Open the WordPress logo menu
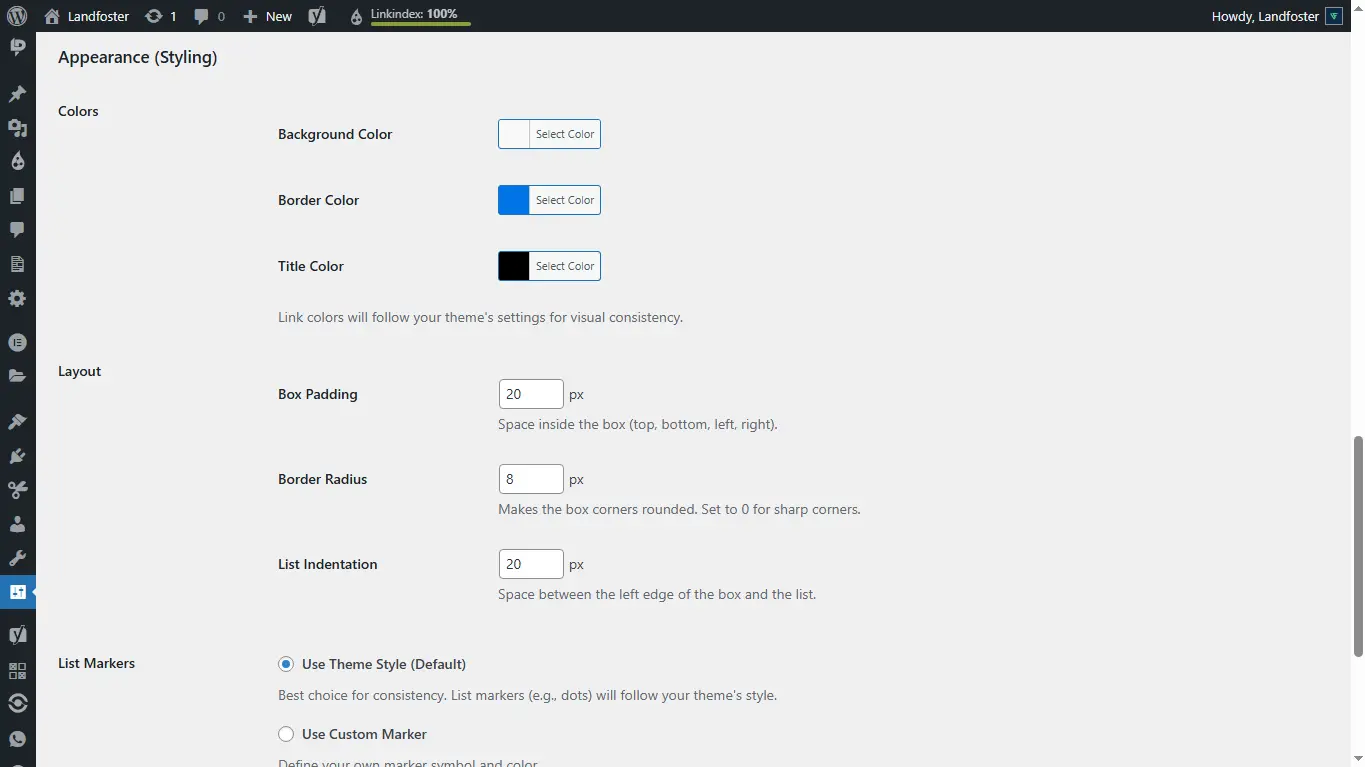Screen dimensions: 1365x767 (16, 16)
